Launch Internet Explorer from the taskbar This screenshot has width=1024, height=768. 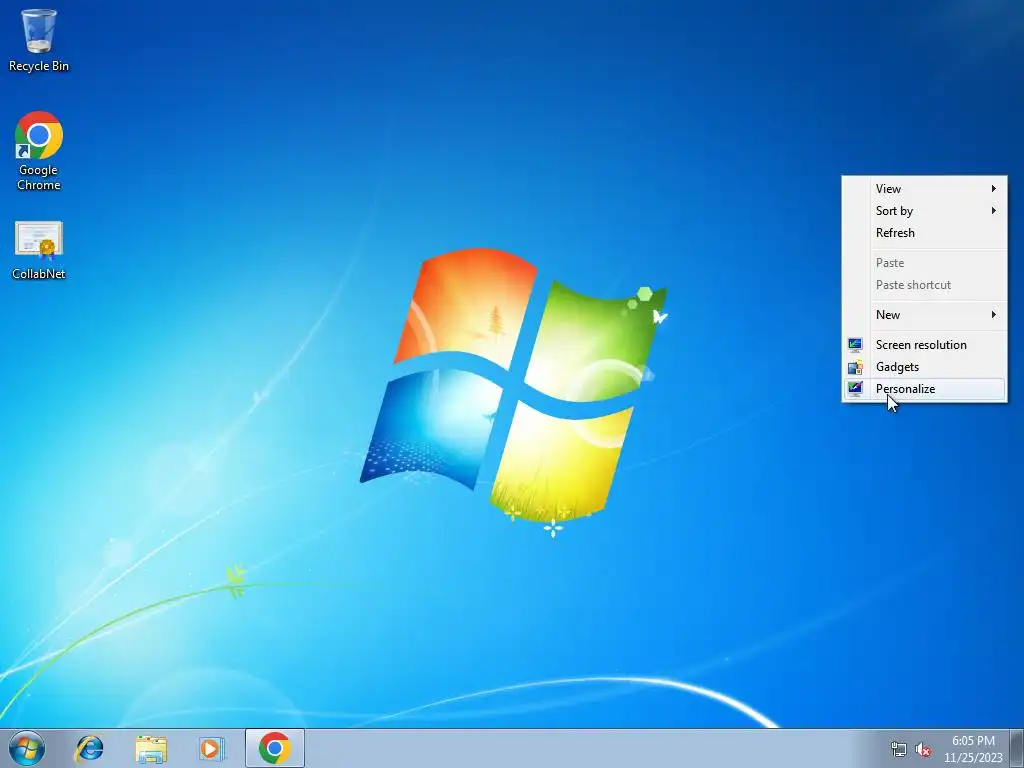coord(89,748)
